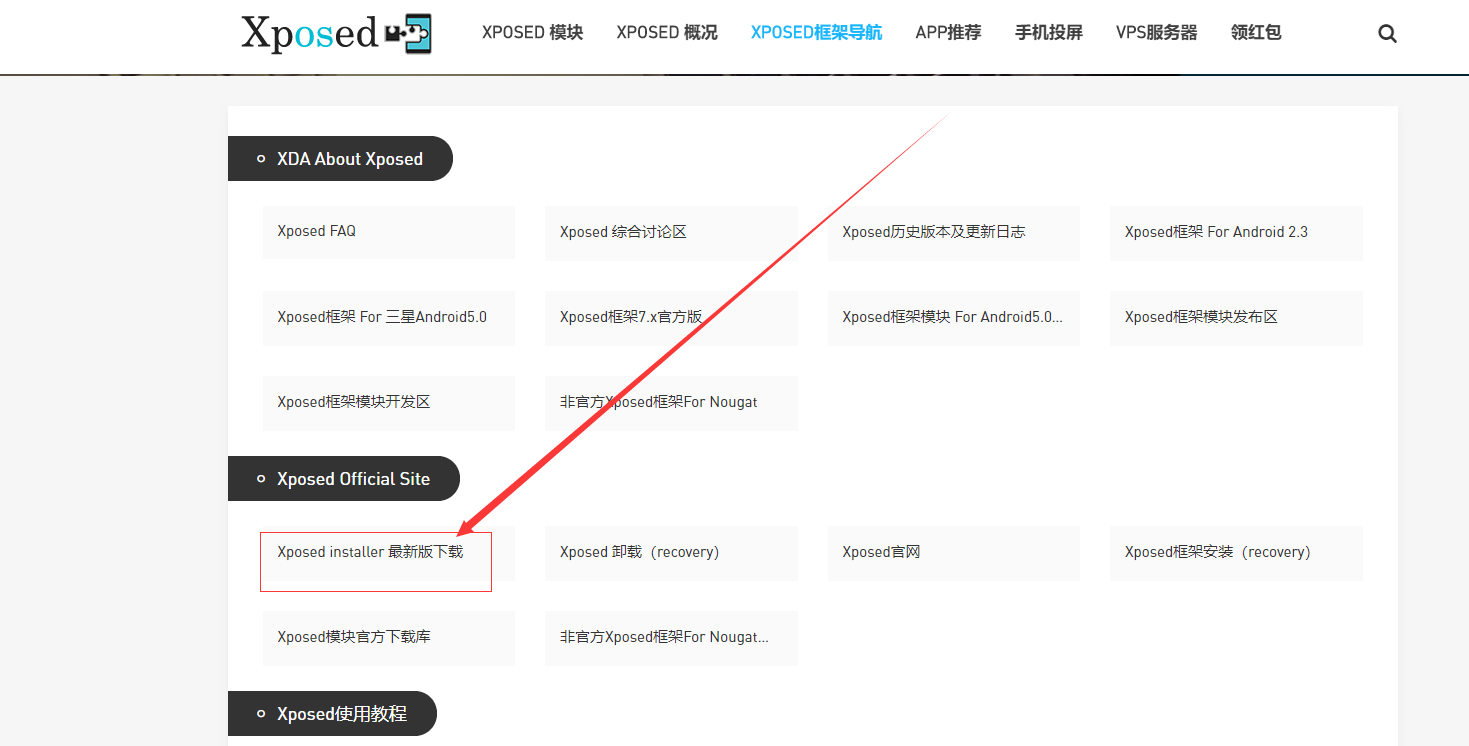Open 非官方Xposed框架For Nougat link under XDA
Screen dimensions: 1469x746
[671, 403]
